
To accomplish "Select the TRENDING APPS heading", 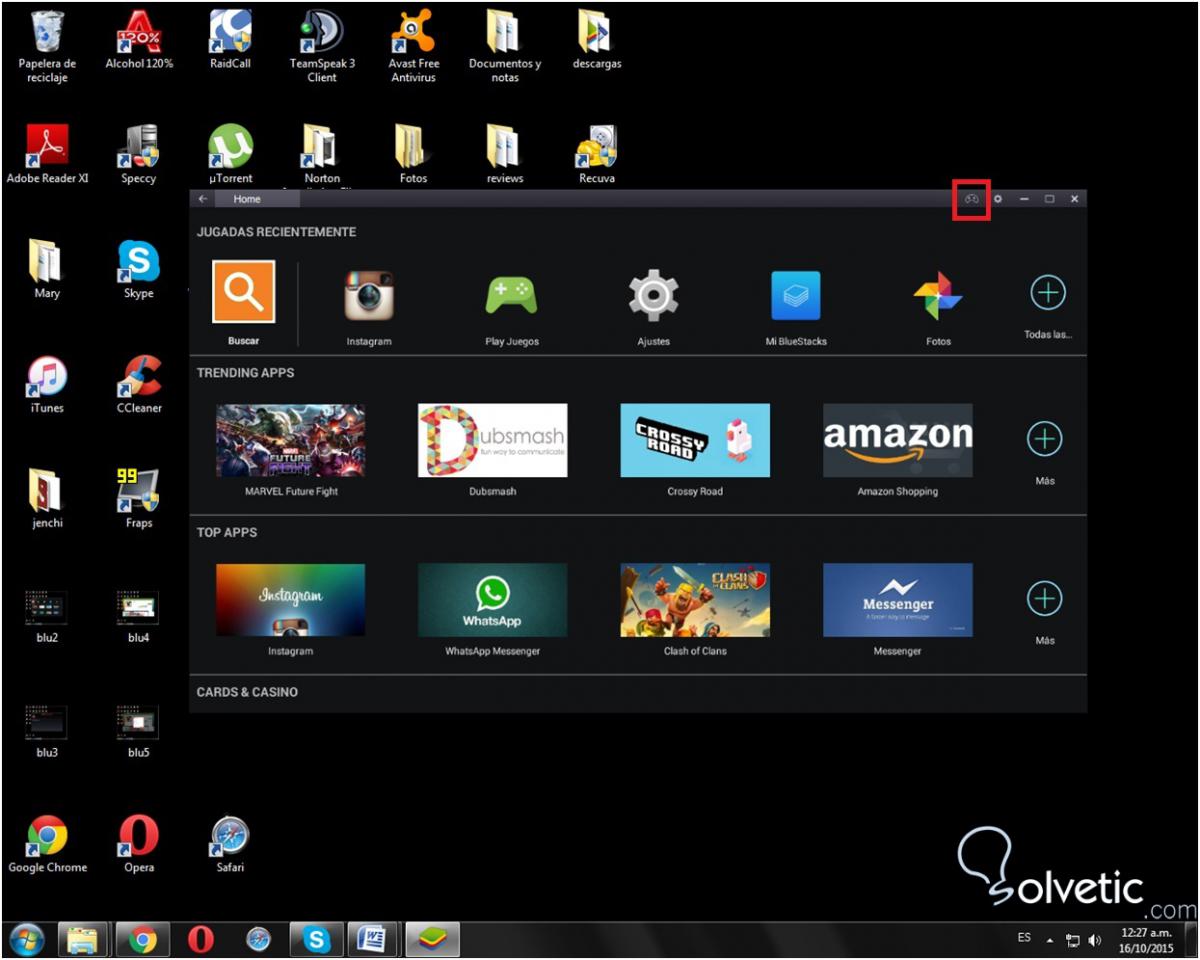I will (x=245, y=373).
